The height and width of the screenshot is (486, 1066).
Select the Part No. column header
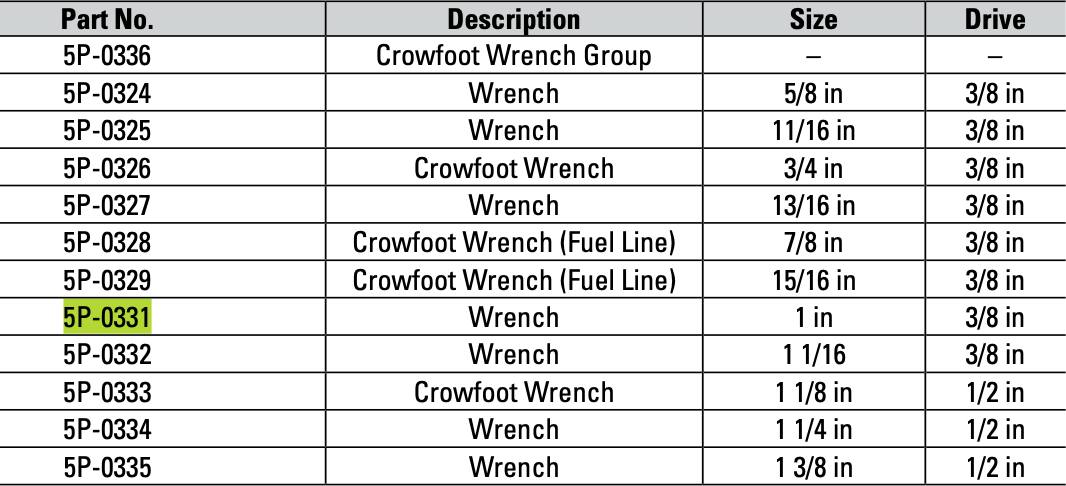pyautogui.click(x=107, y=19)
